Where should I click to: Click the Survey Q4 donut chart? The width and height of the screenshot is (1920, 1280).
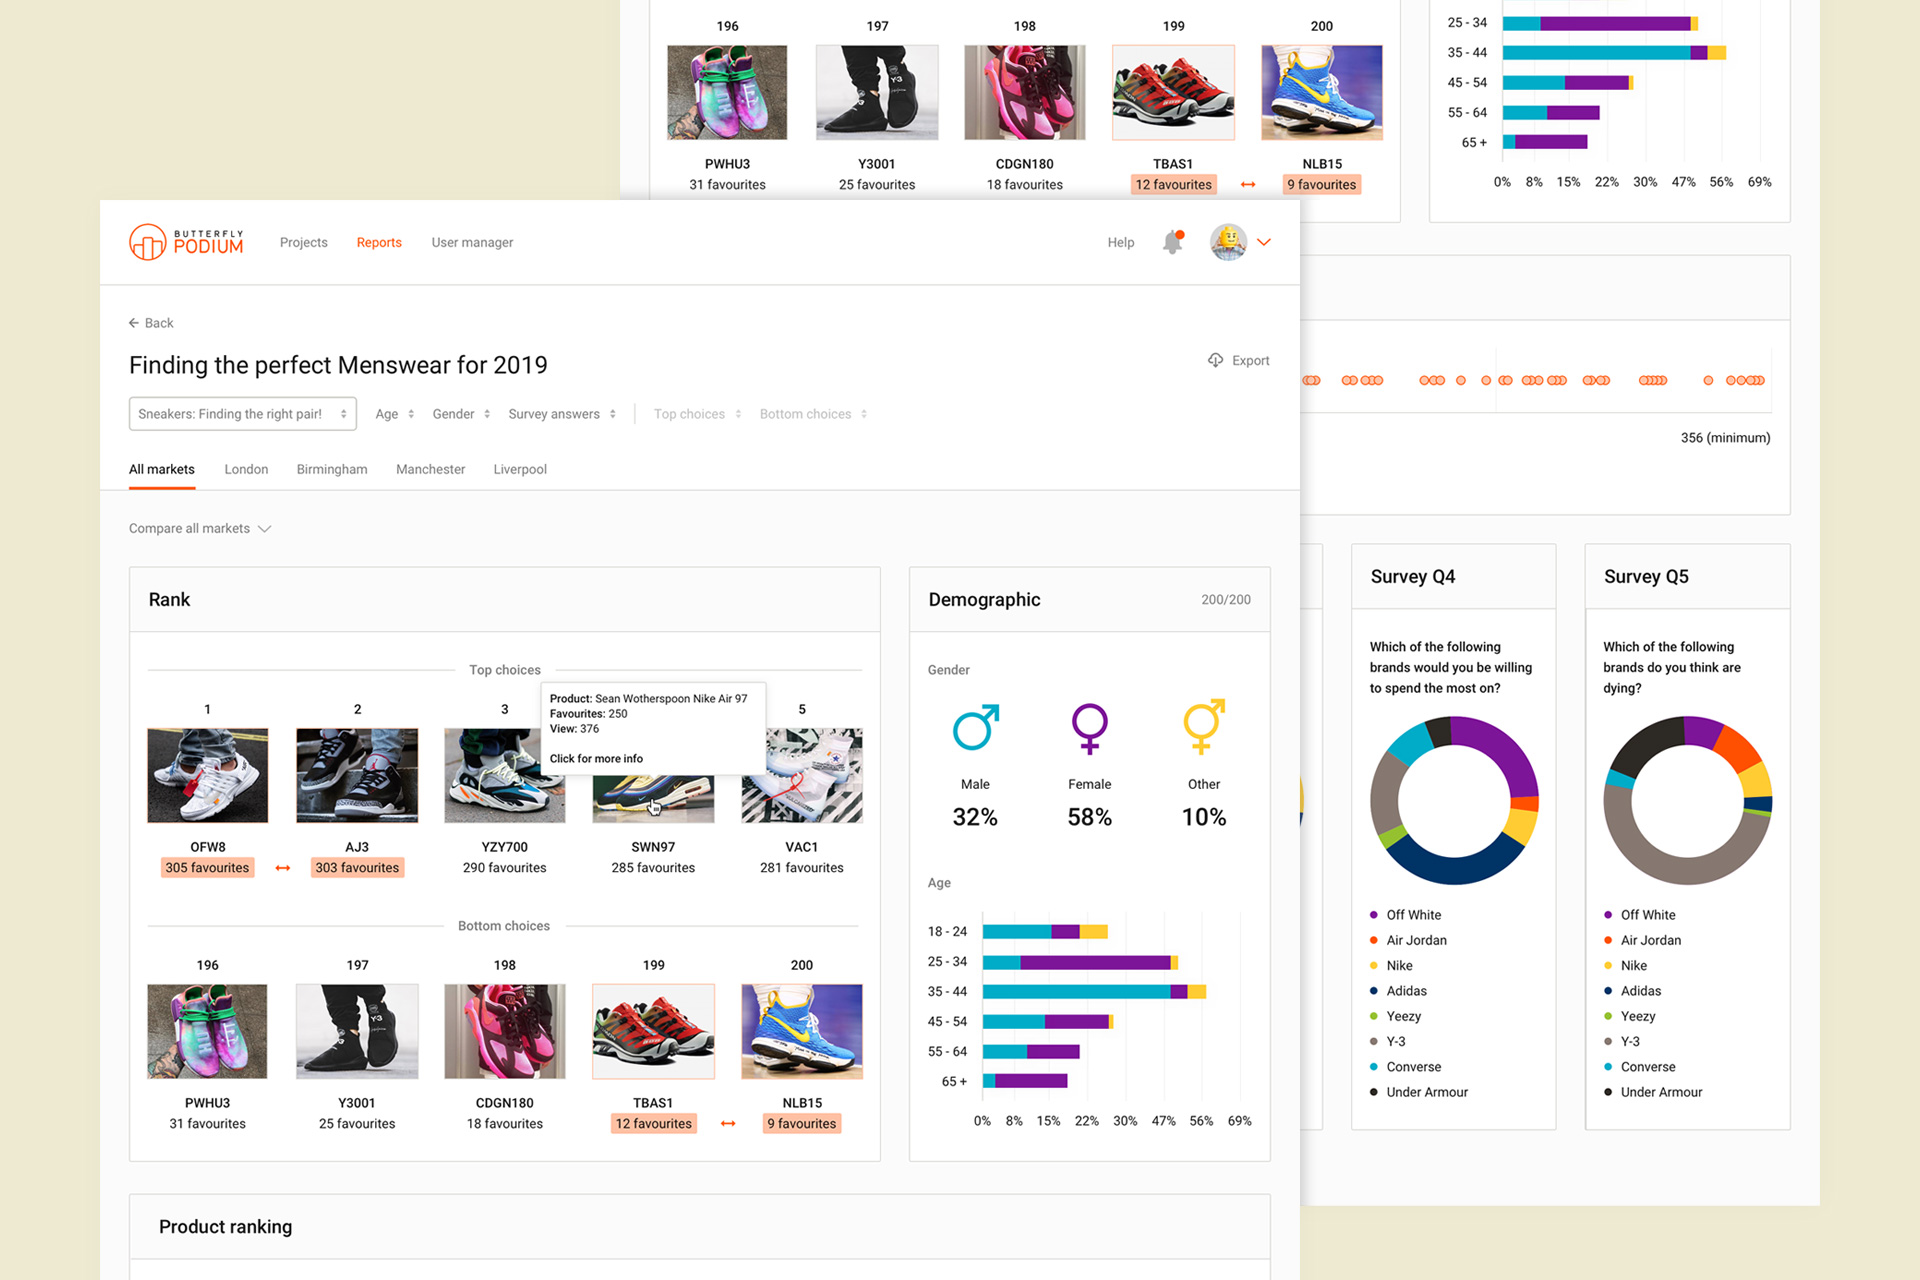click(x=1454, y=800)
